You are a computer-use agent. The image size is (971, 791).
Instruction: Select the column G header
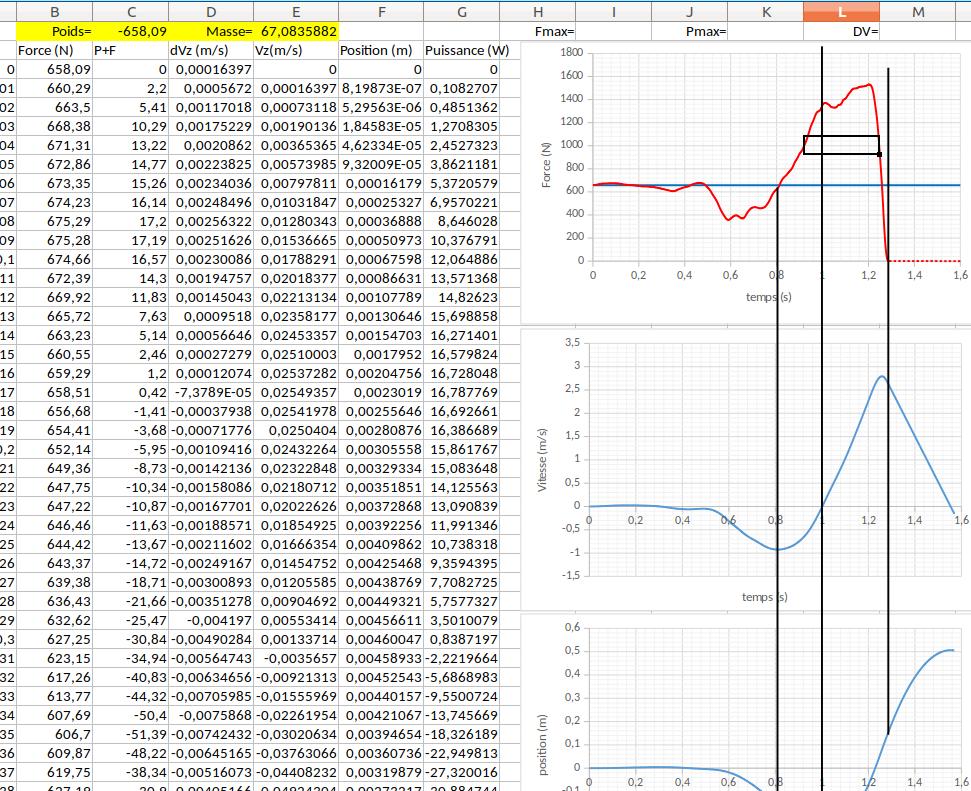click(x=461, y=12)
